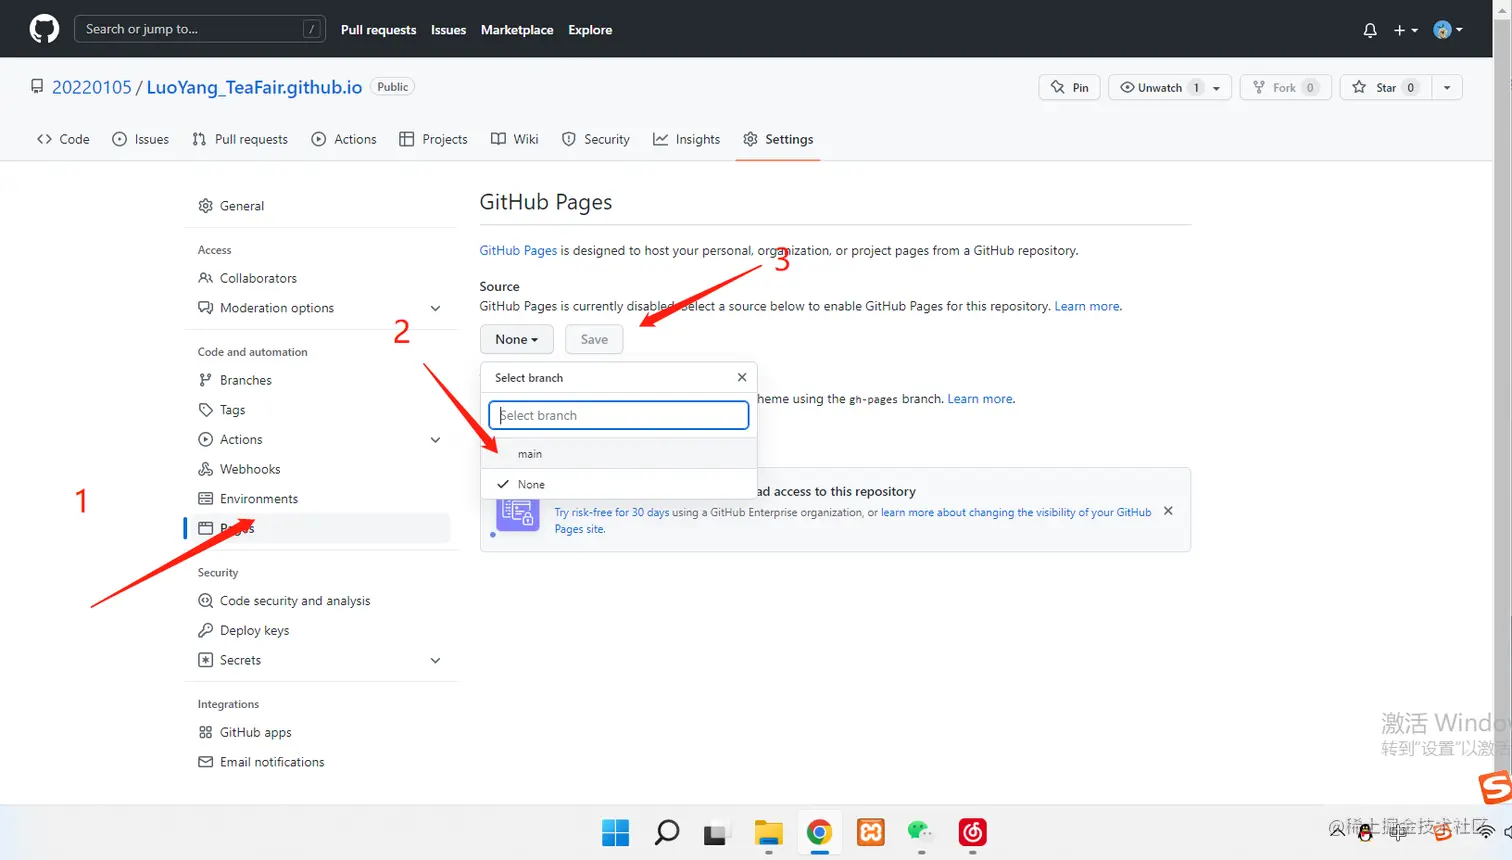The height and width of the screenshot is (860, 1512).
Task: Open Secrets settings in sidebar
Action: (240, 660)
